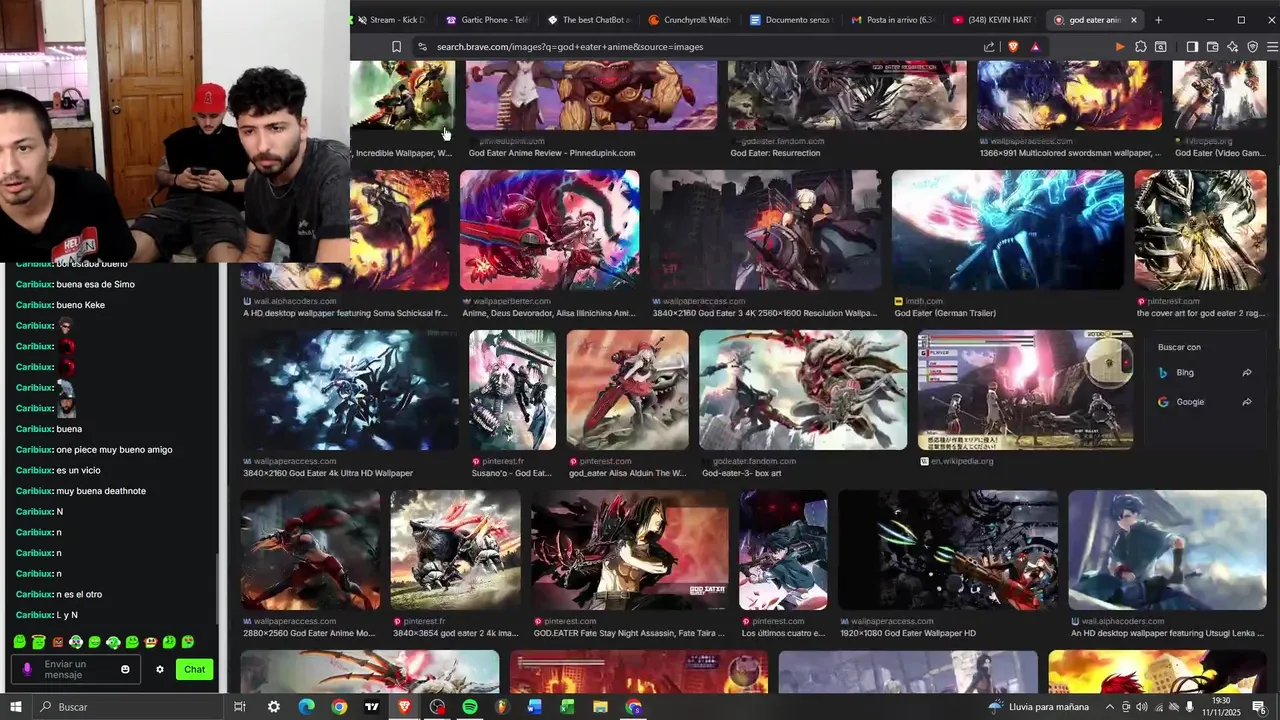Click the chat panel scrollbar
The image size is (1280, 720).
click(219, 590)
